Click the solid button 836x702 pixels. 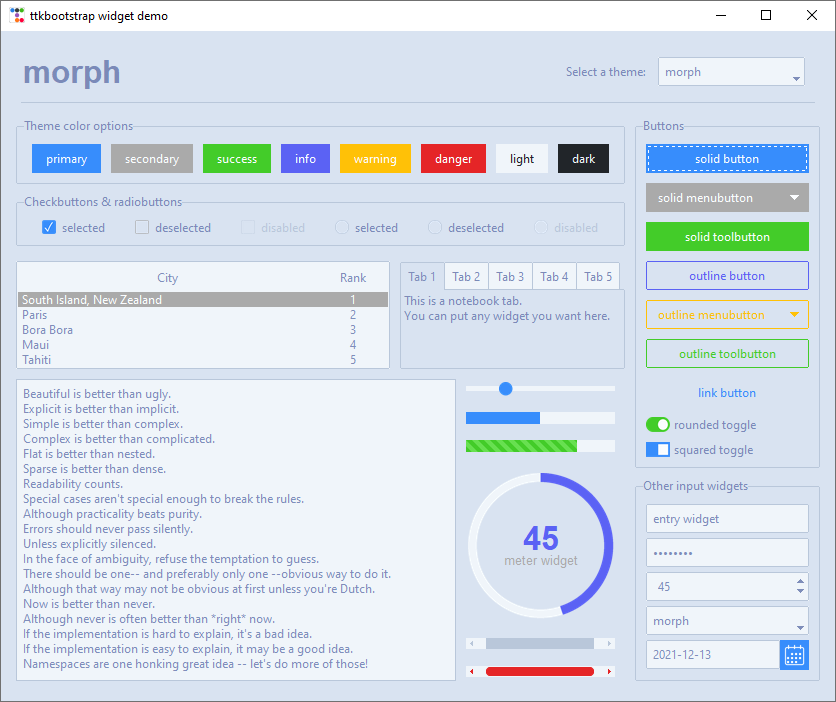point(727,158)
